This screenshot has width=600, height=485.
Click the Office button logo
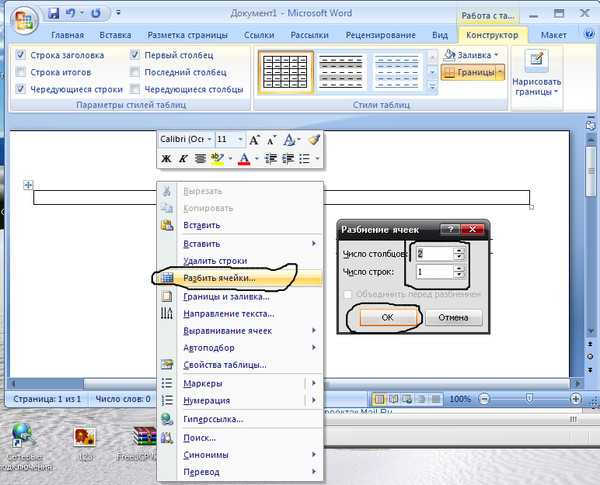click(24, 21)
